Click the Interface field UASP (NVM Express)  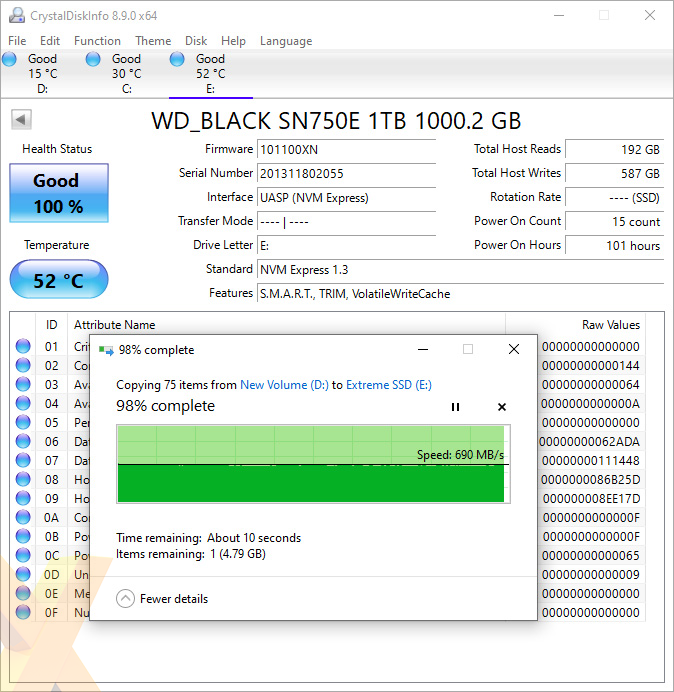tap(346, 197)
